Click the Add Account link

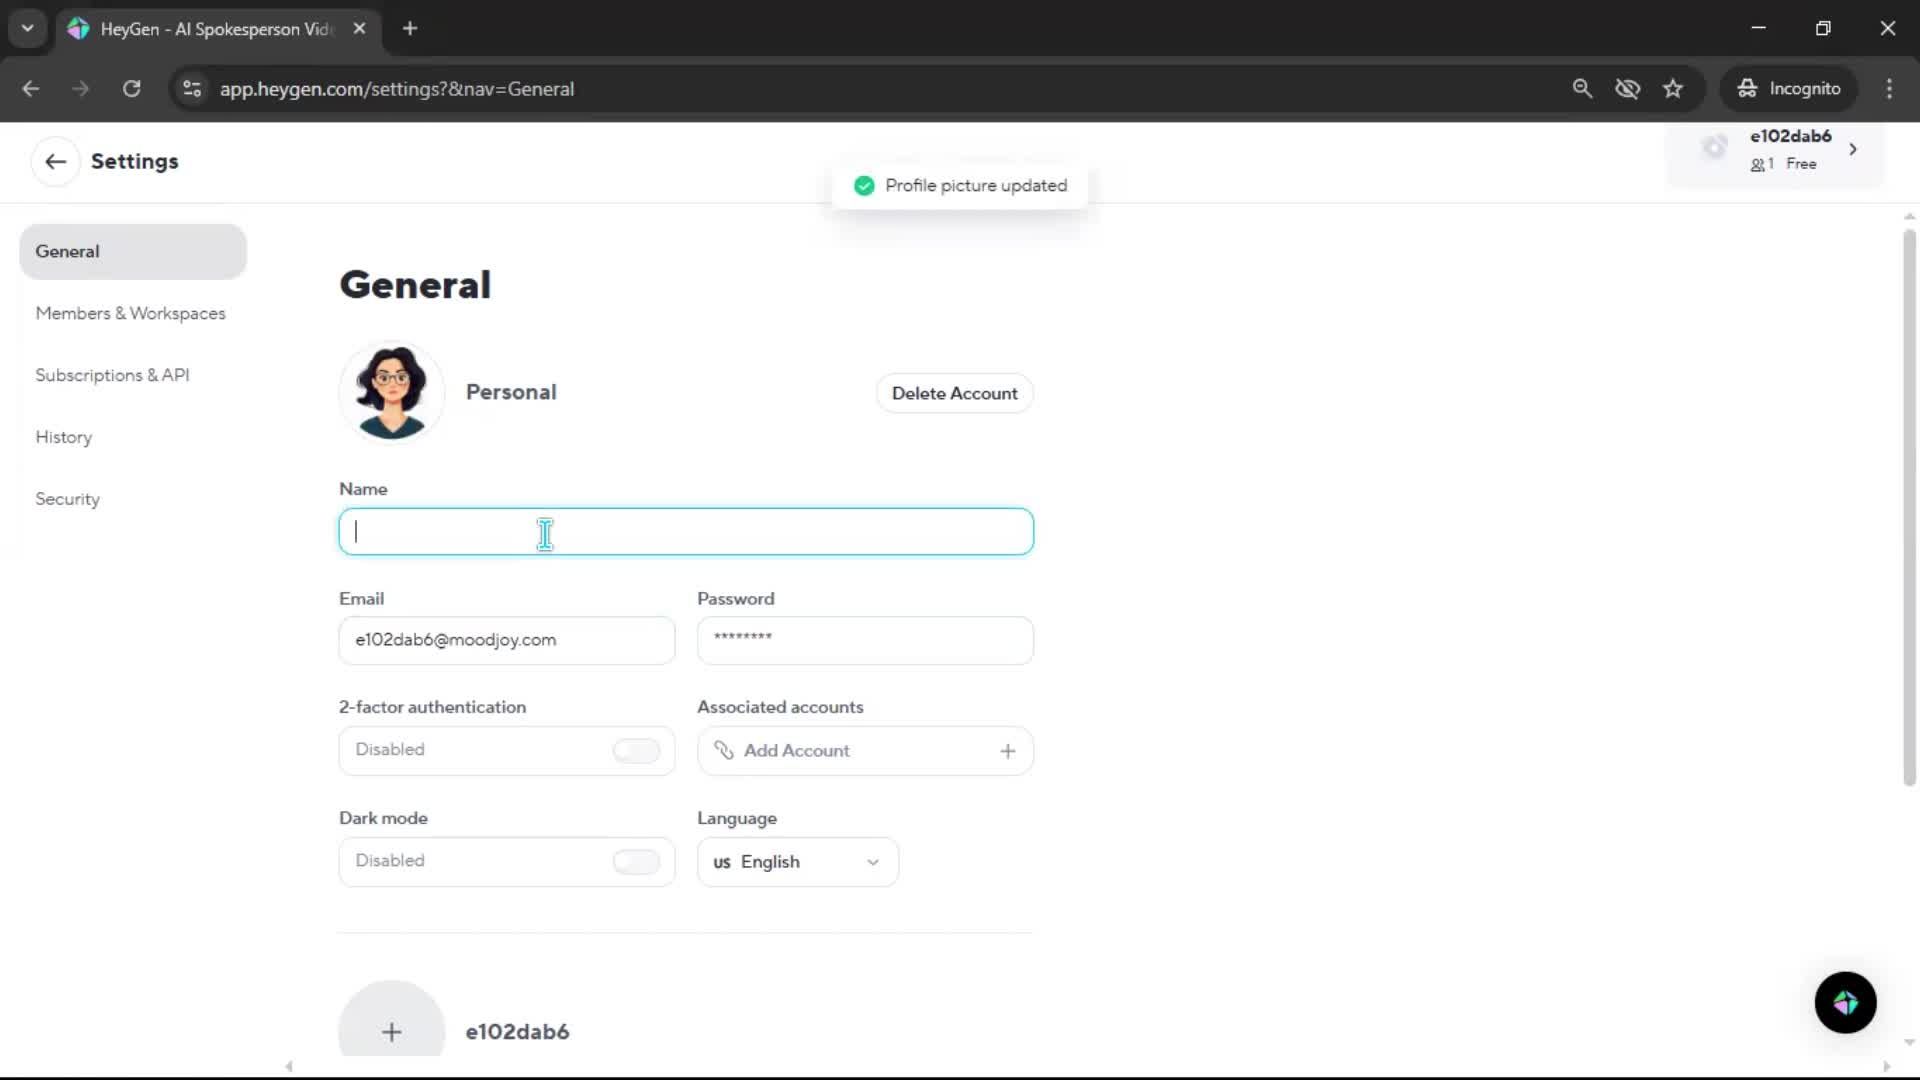(796, 751)
